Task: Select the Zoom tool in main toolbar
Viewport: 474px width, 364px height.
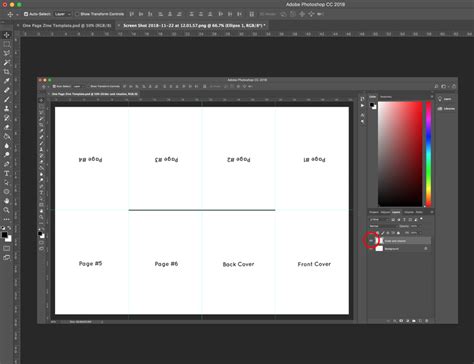Action: [x=6, y=210]
